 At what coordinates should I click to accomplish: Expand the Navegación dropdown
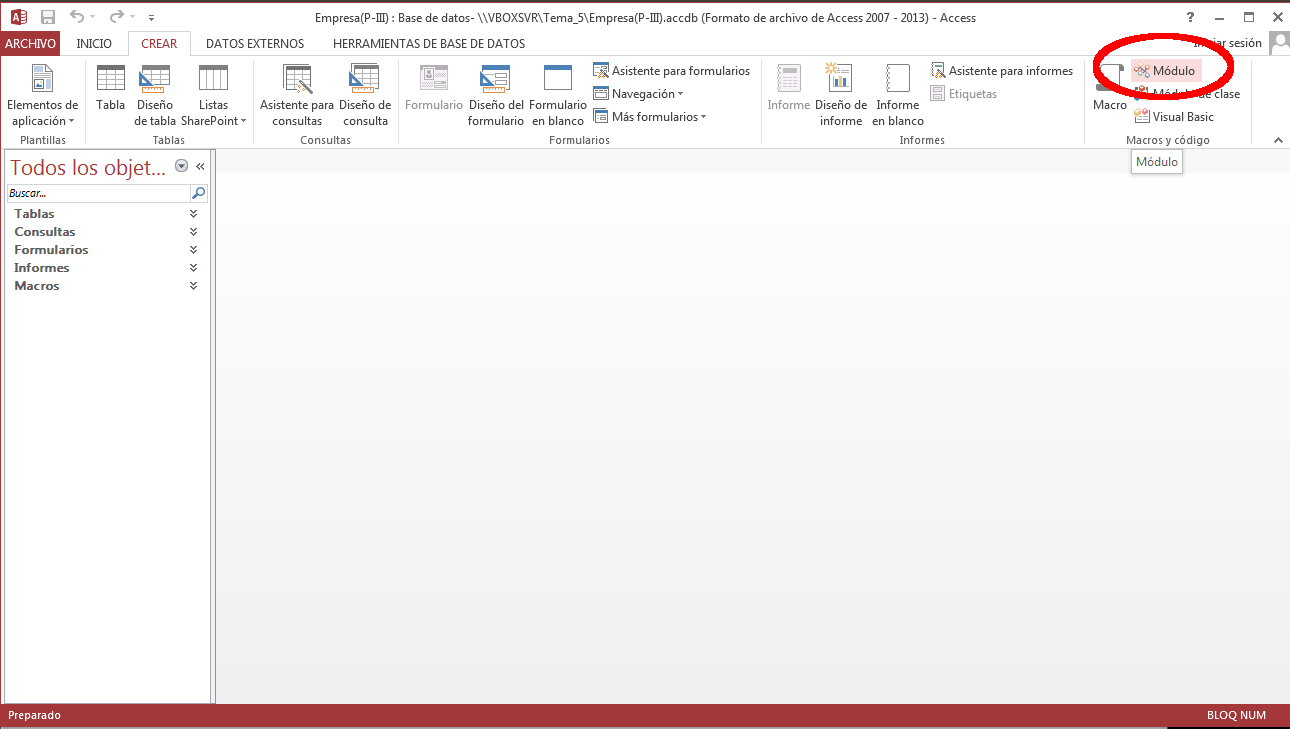coord(638,94)
